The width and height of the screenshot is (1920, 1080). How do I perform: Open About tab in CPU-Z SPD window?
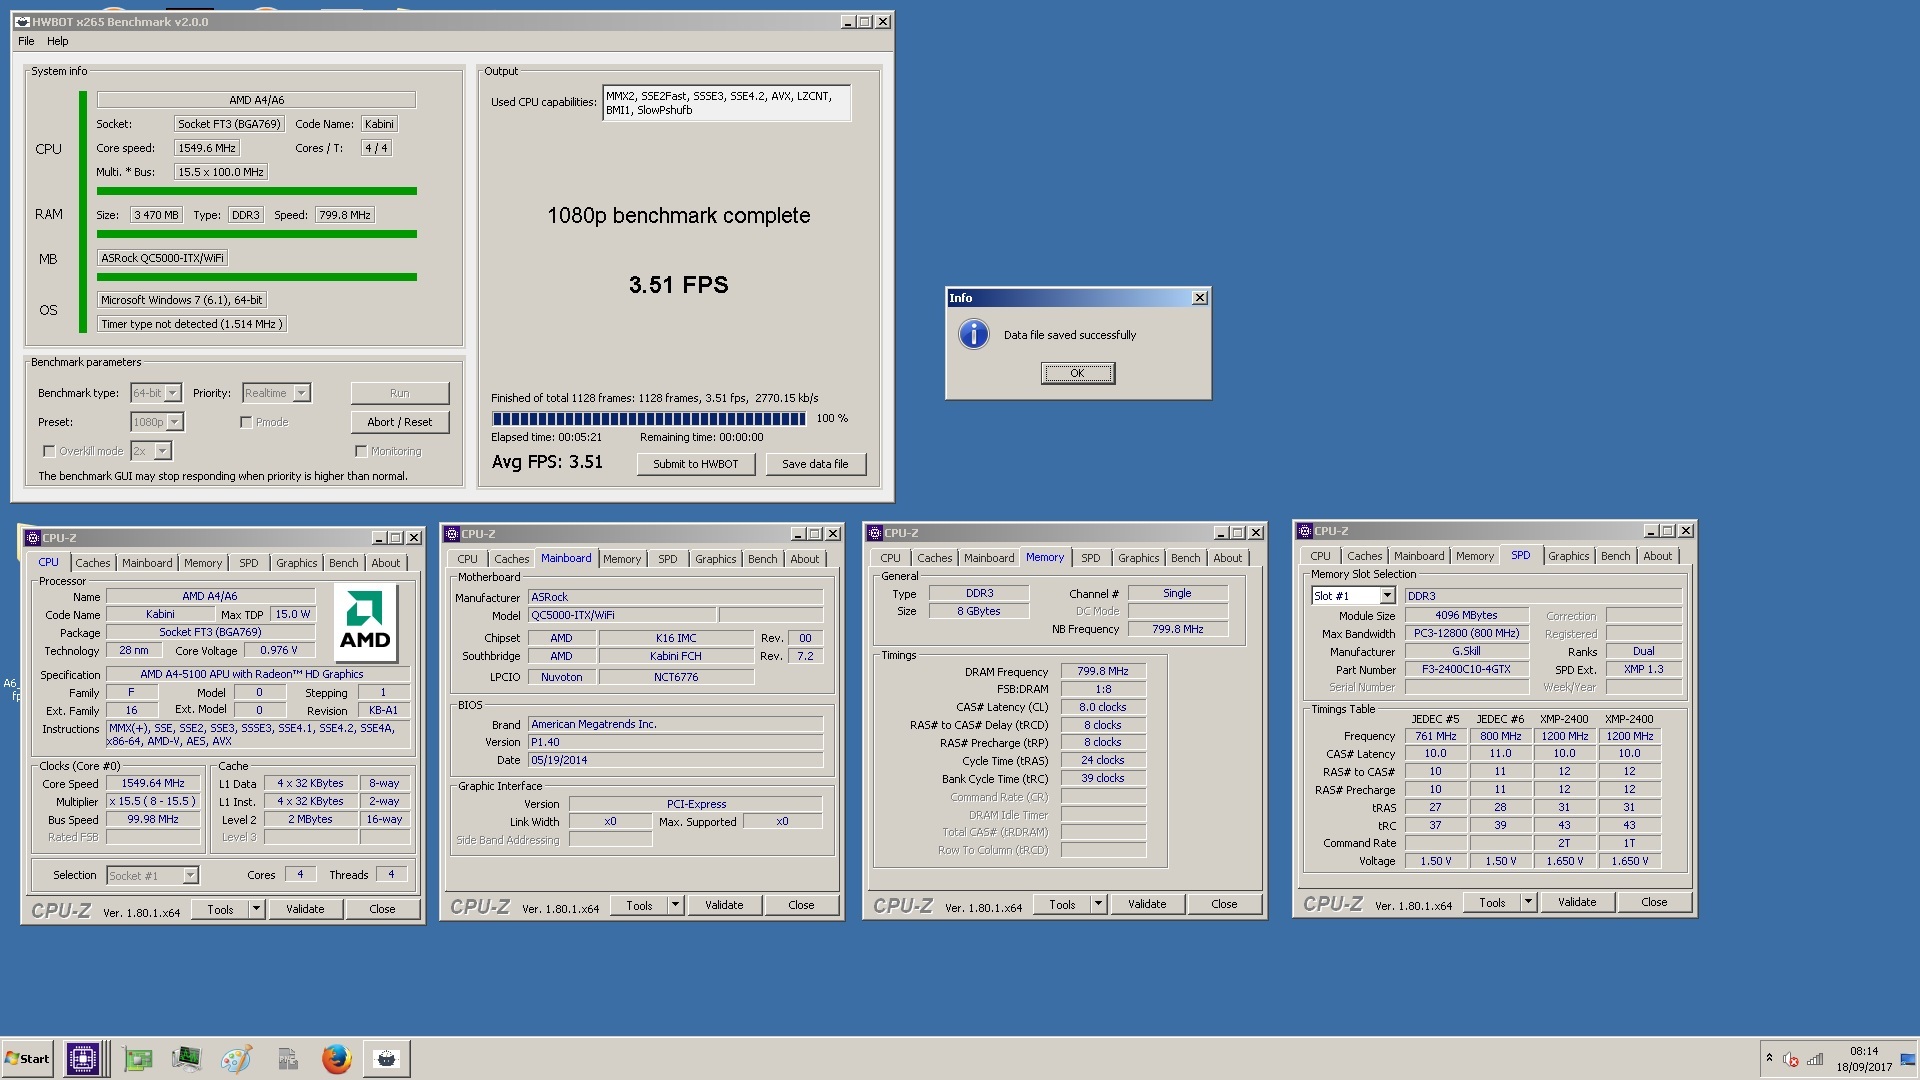click(1657, 556)
